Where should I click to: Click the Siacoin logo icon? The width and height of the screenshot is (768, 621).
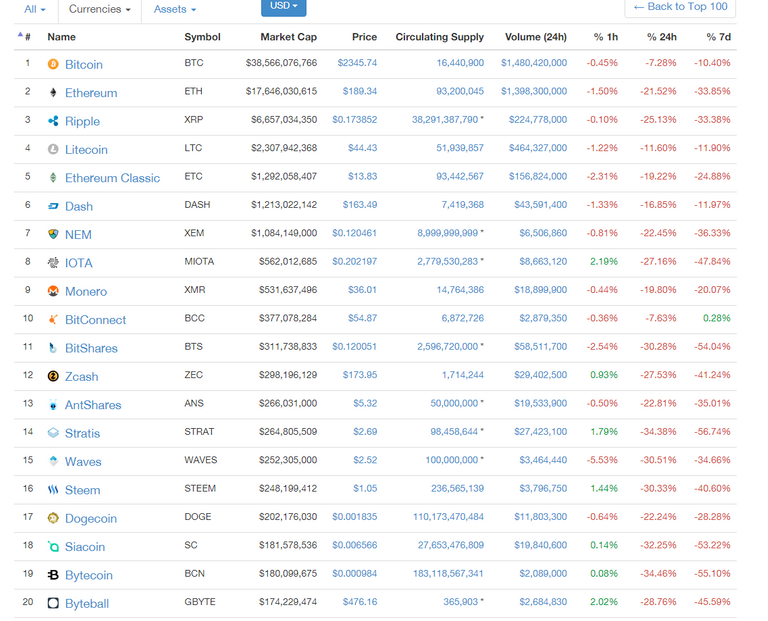tap(53, 547)
